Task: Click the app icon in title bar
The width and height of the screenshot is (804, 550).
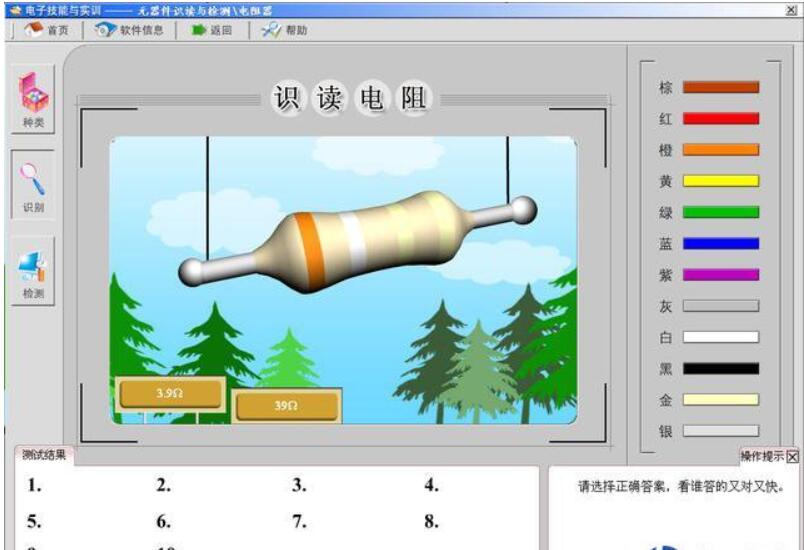Action: point(15,10)
